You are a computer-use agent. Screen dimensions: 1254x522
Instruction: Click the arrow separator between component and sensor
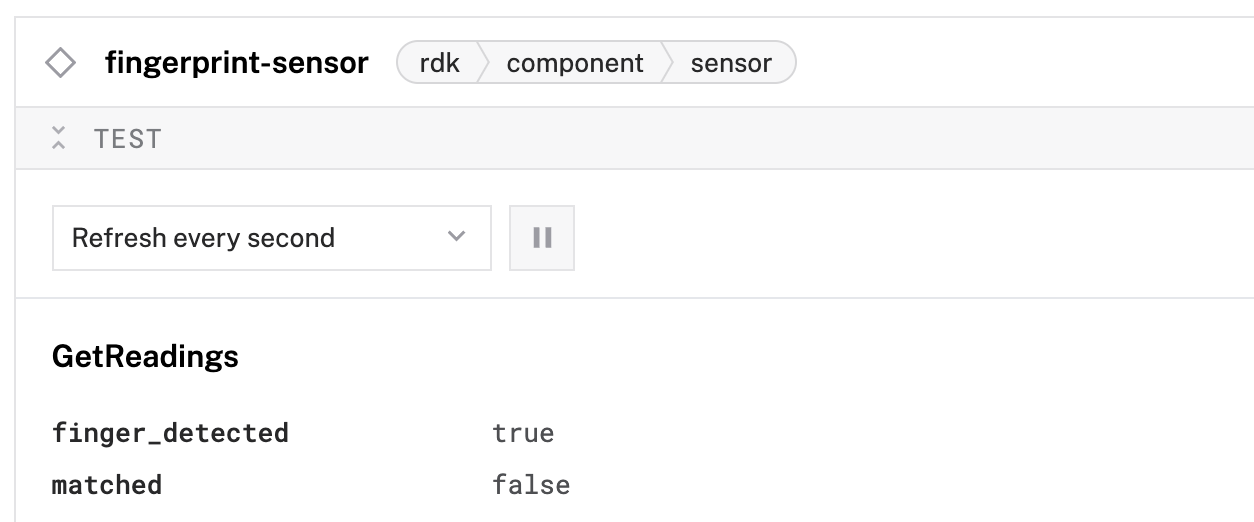tap(667, 63)
